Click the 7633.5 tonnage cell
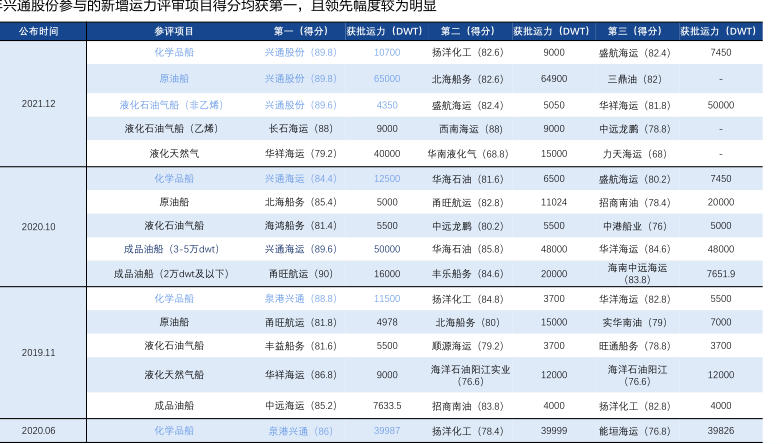780x444 pixels. tap(387, 406)
